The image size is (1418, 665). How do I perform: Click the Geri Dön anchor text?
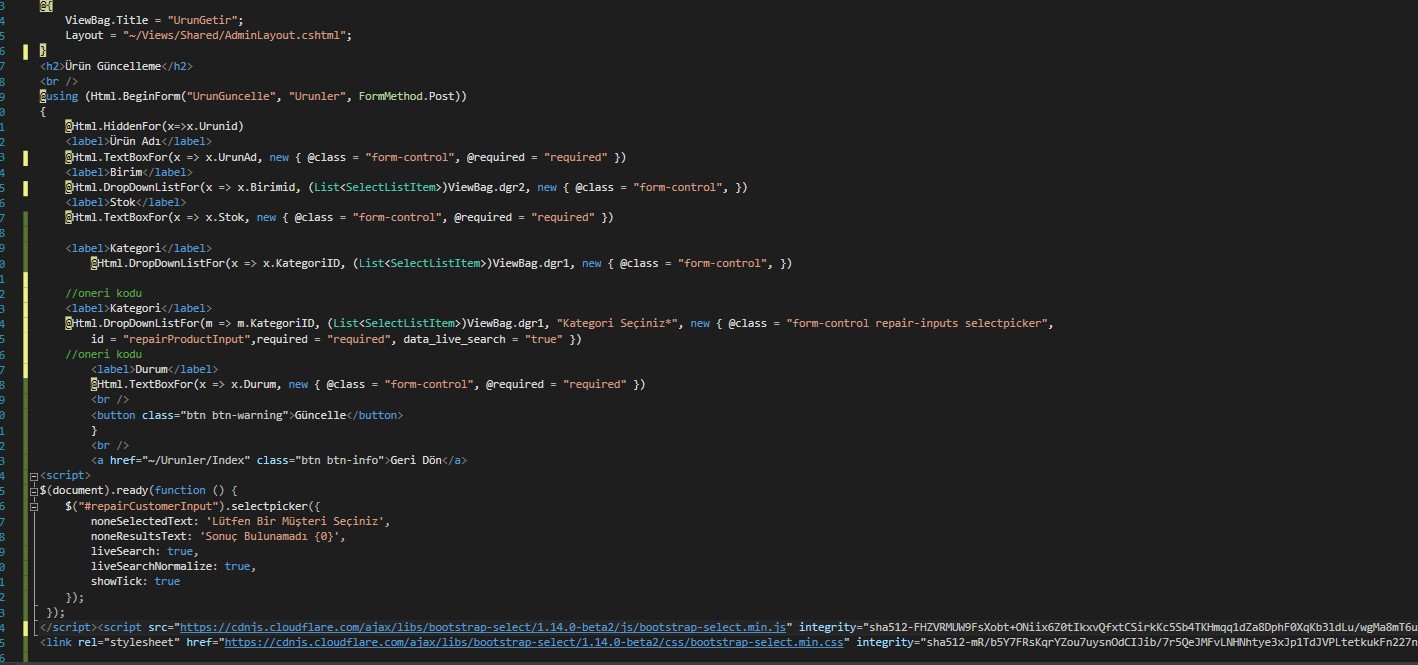tap(415, 460)
